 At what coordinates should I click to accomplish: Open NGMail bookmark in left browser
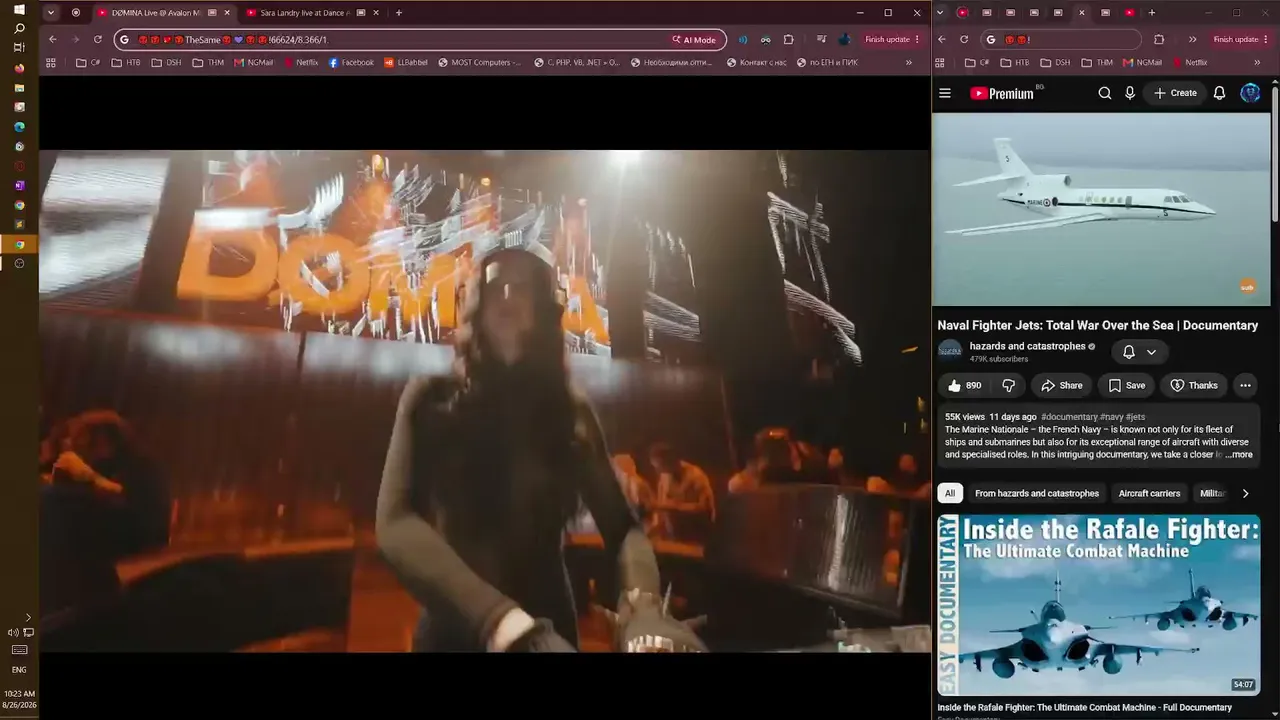253,62
